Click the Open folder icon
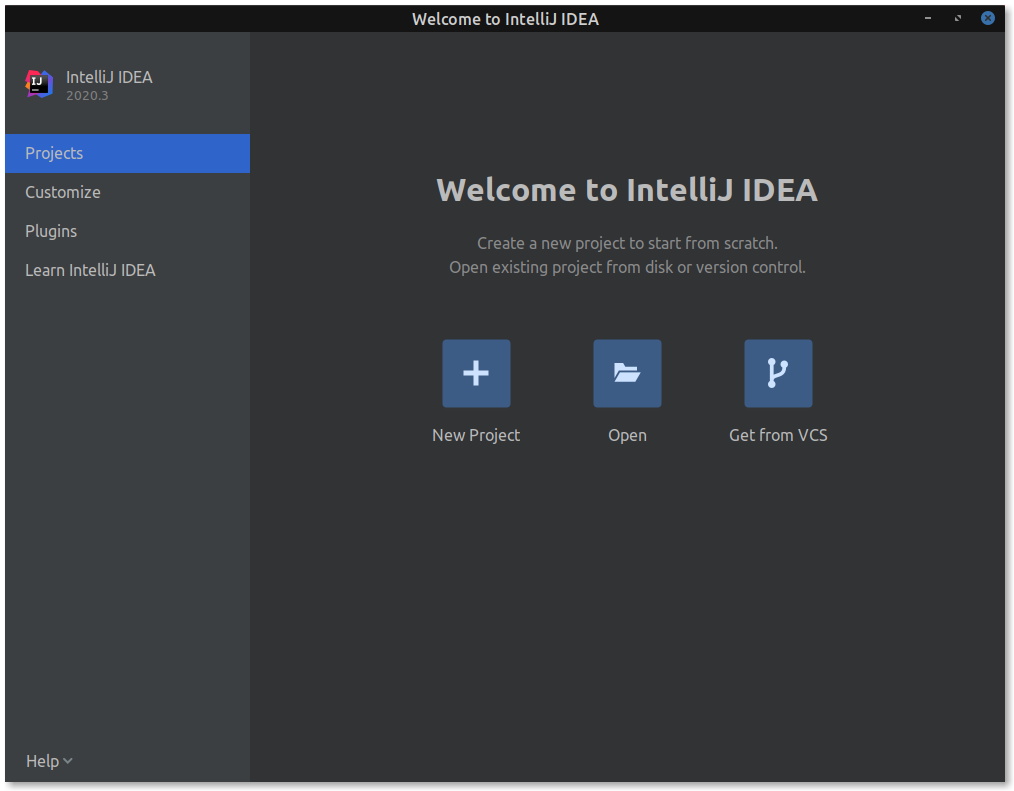 tap(627, 373)
